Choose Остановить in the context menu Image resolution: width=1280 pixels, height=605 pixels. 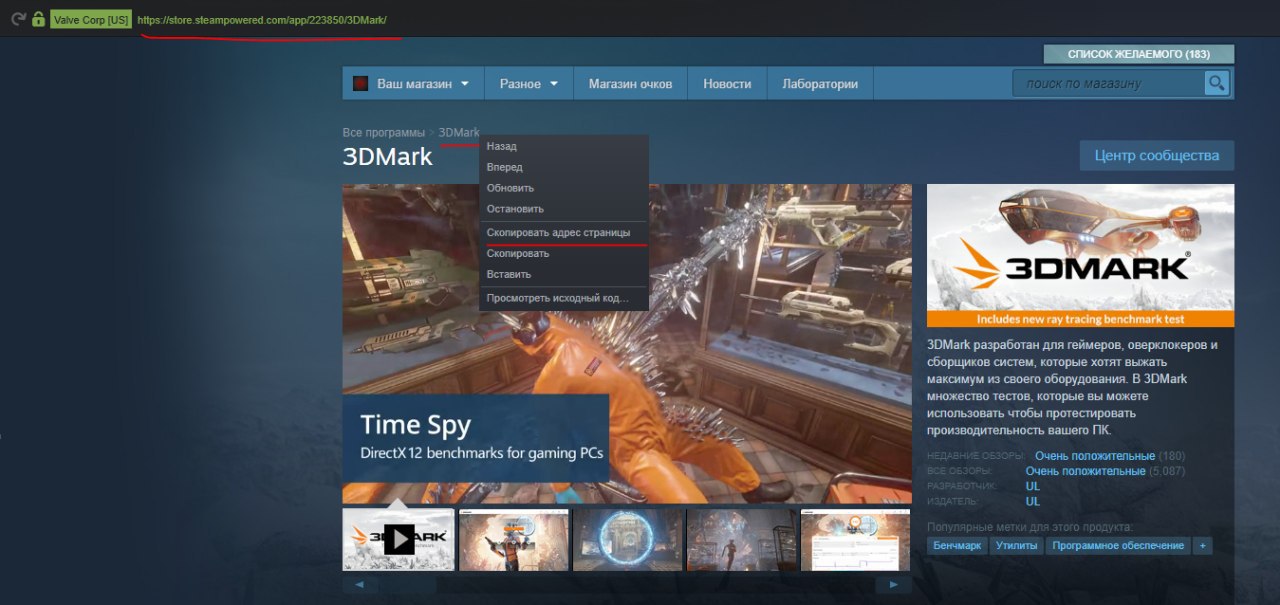pyautogui.click(x=564, y=209)
